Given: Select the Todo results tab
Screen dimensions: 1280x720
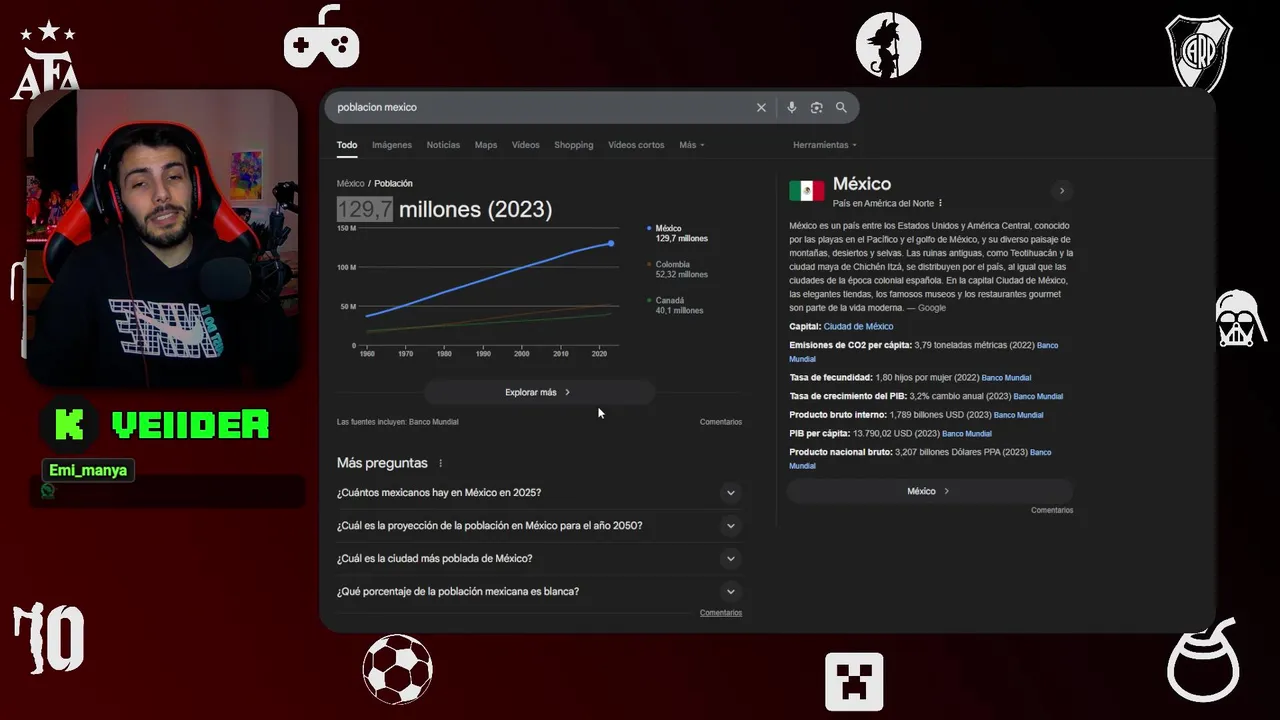Looking at the screenshot, I should click(x=347, y=145).
